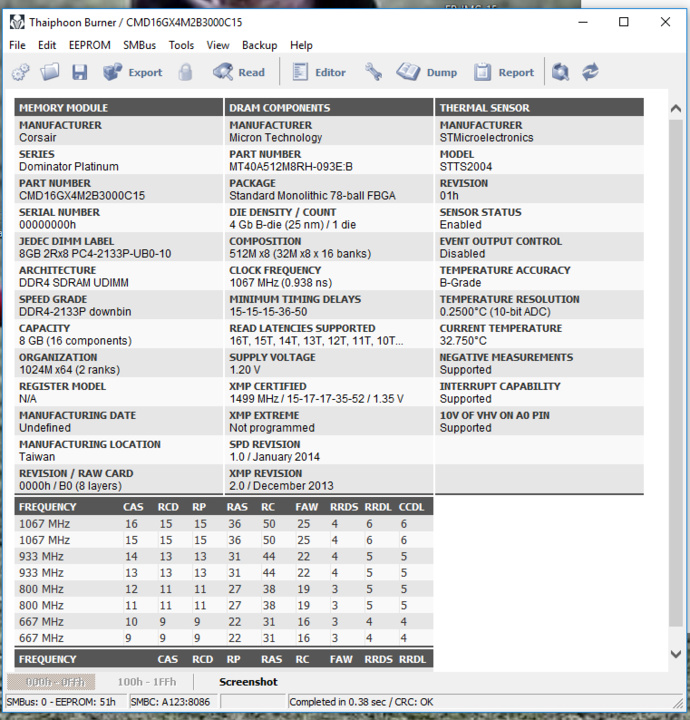Click the MT40A512M8RH-093E:B part number

(x=291, y=167)
